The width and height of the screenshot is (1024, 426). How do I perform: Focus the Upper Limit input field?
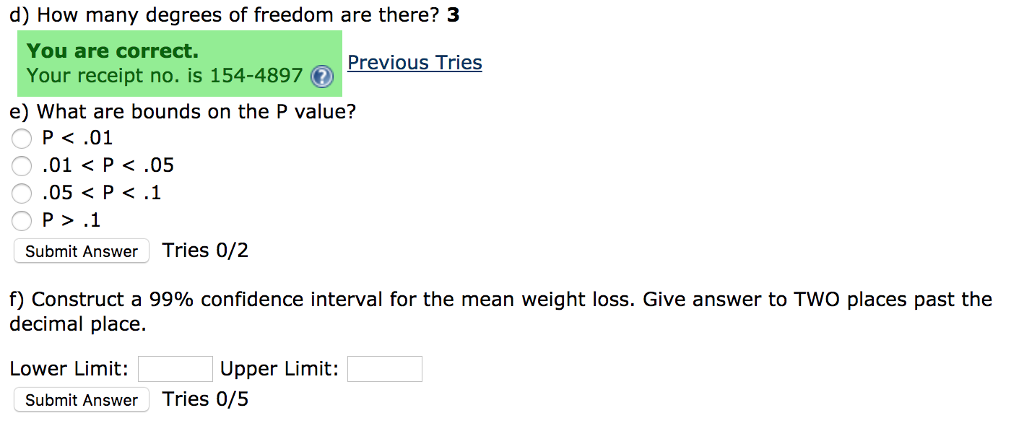point(384,369)
